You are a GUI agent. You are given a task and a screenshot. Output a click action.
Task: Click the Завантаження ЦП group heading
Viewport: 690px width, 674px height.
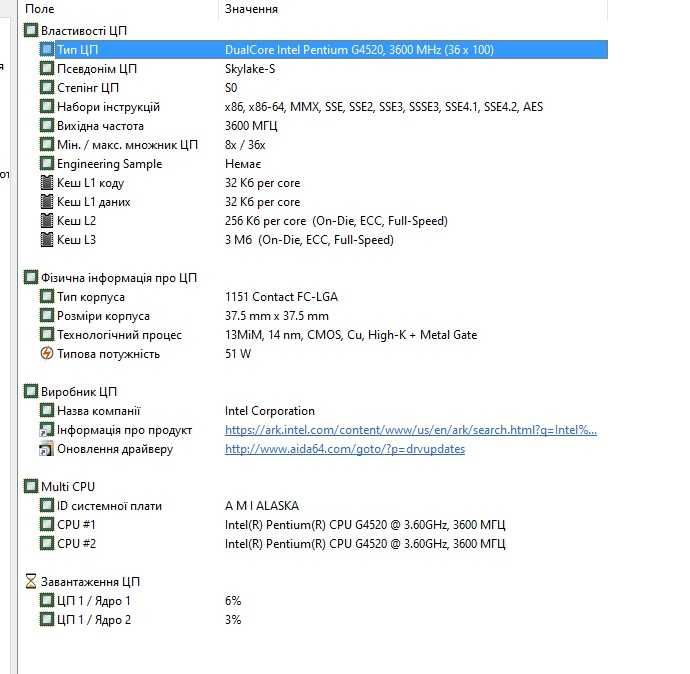pos(90,582)
